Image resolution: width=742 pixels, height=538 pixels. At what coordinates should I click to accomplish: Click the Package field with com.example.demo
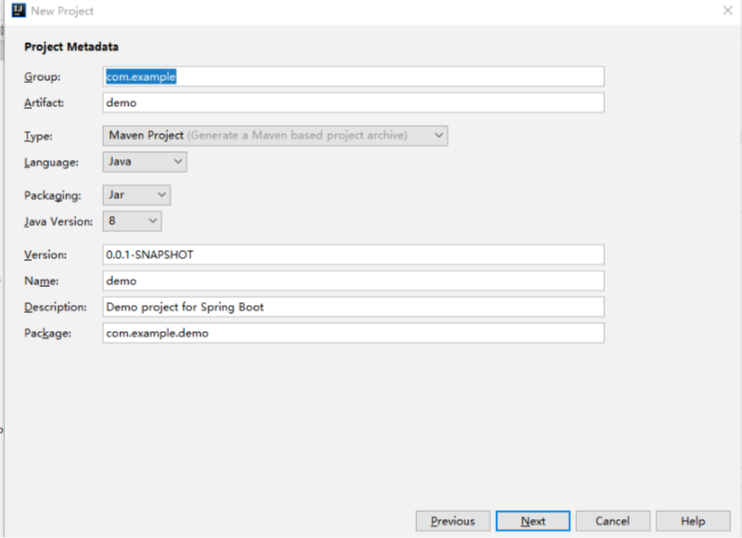[353, 333]
